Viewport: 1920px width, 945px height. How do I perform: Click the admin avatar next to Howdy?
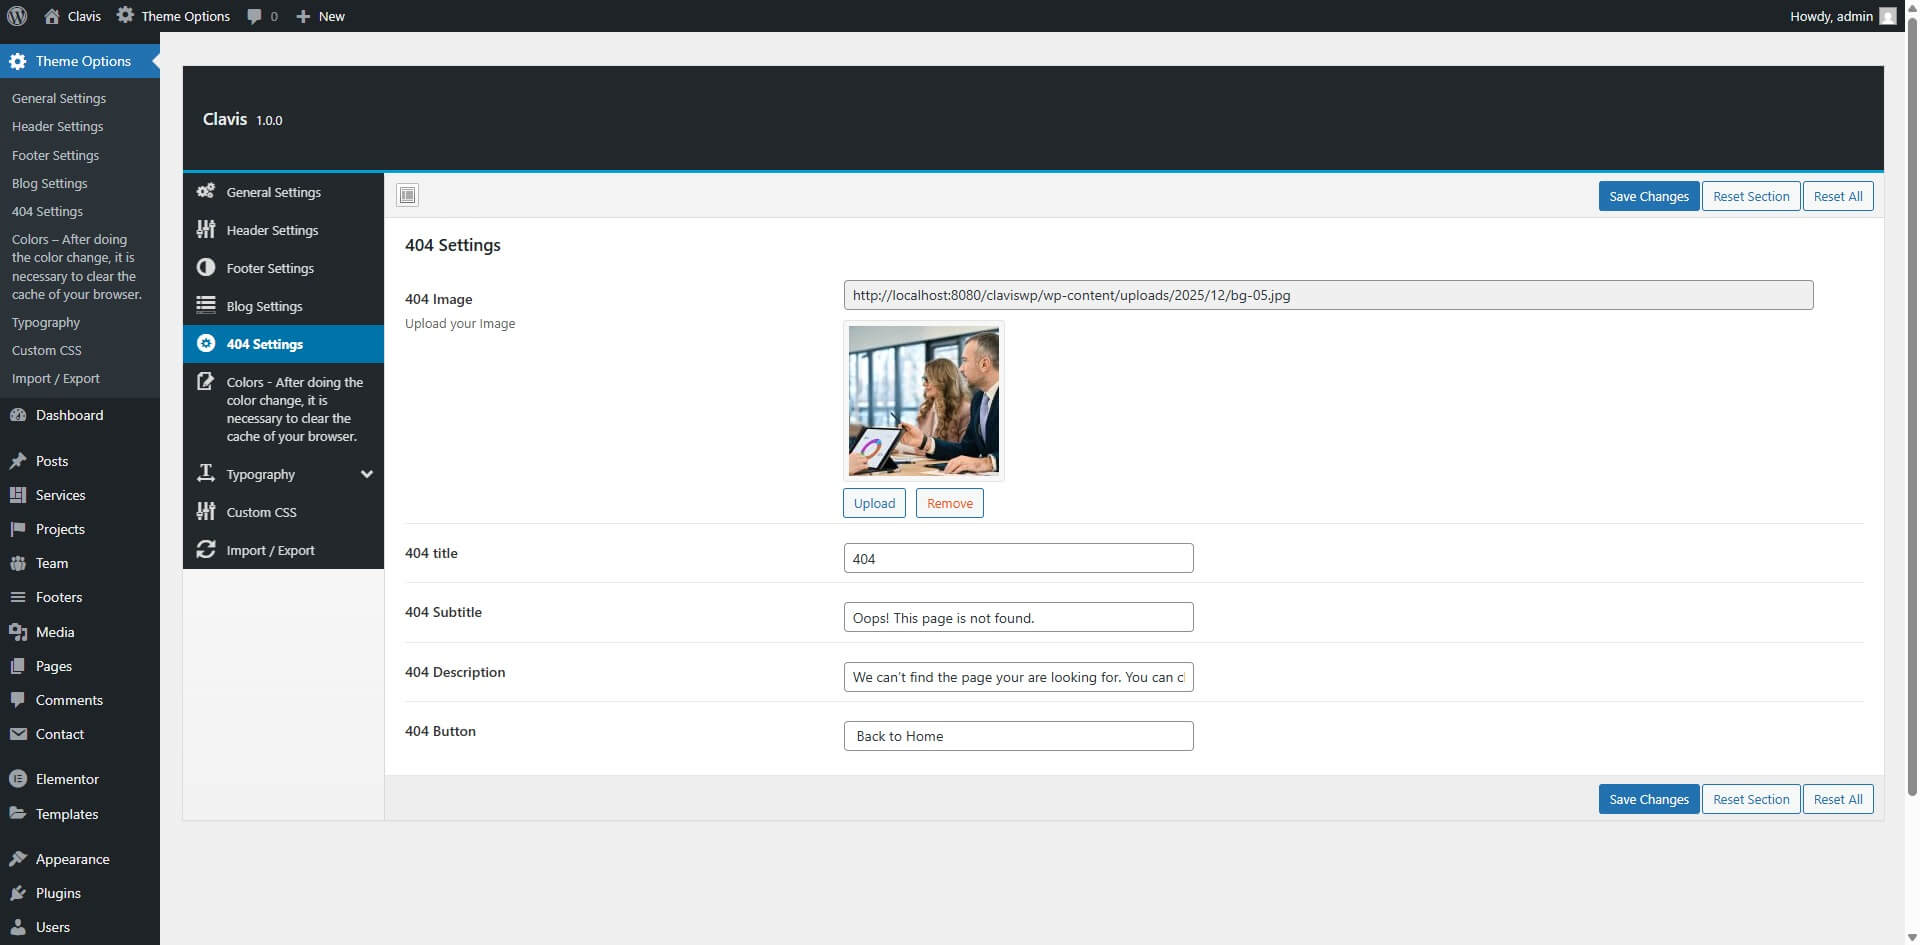1887,16
